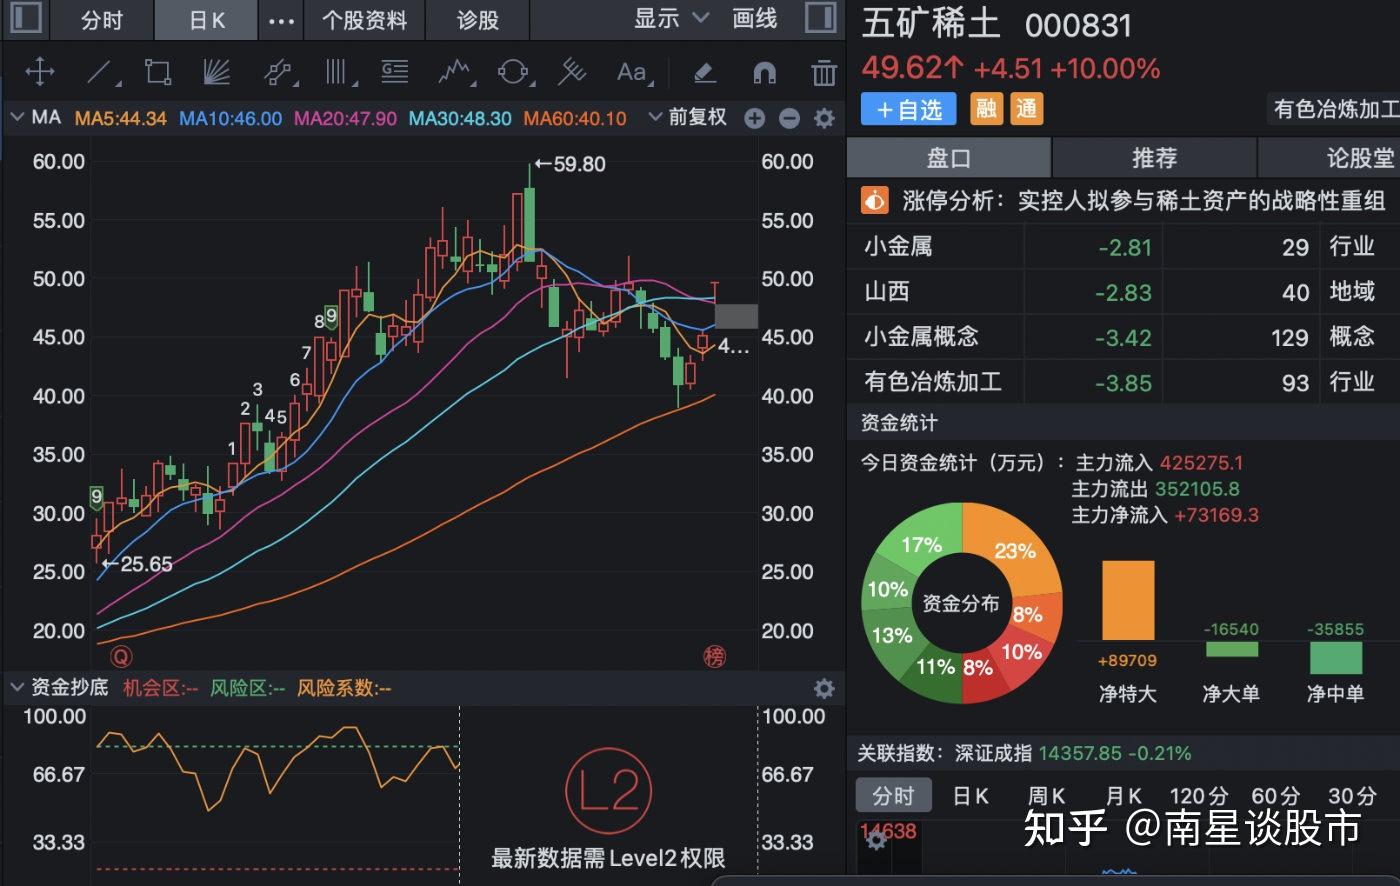Viewport: 1400px width, 886px height.
Task: Switch to the 盘口 tab
Action: click(949, 158)
